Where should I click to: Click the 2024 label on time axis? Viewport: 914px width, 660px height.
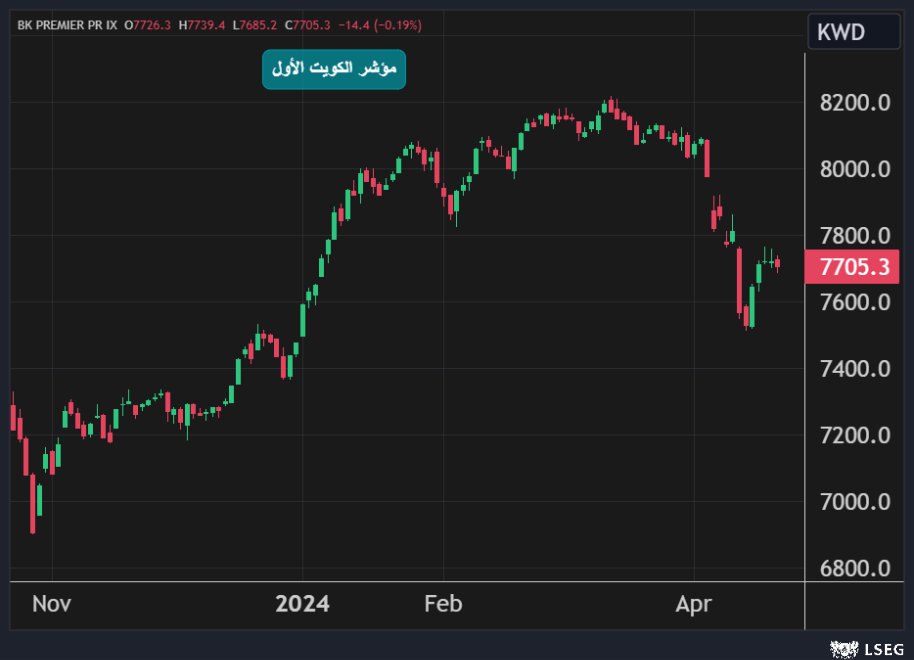pyautogui.click(x=302, y=604)
